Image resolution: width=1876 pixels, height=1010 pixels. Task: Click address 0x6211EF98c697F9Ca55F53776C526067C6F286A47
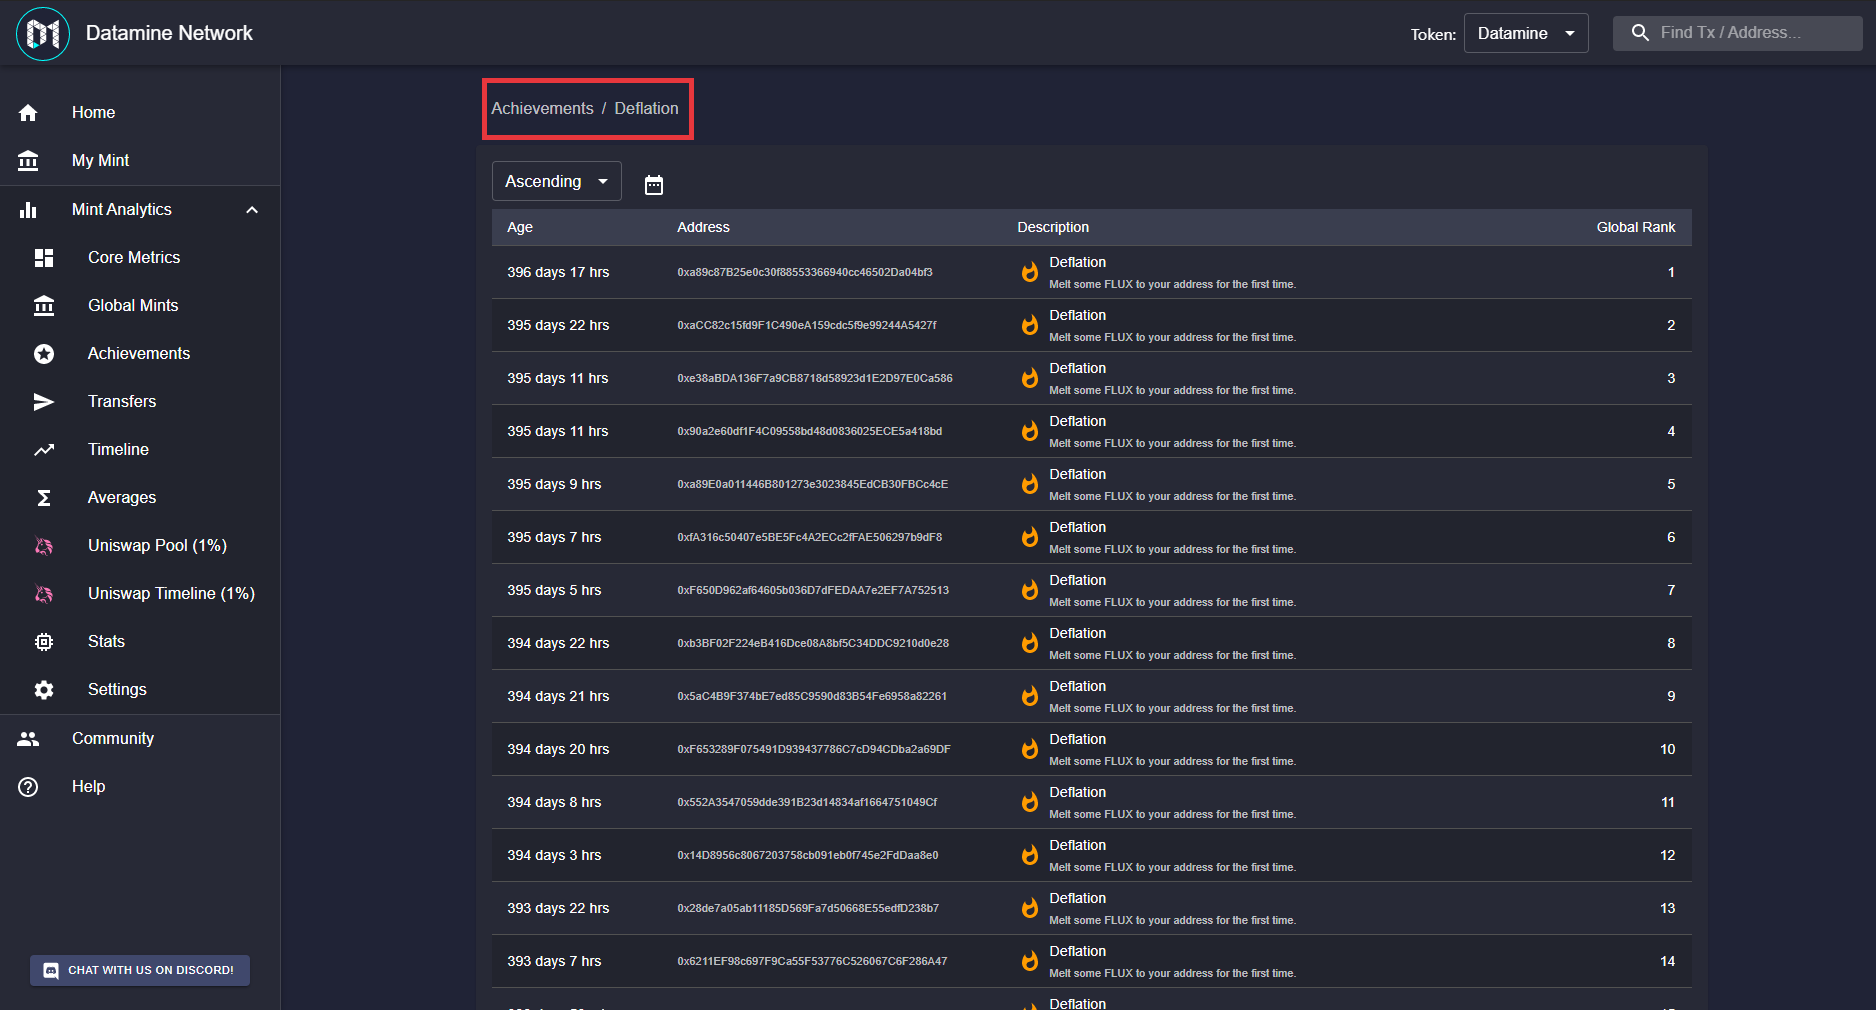click(x=812, y=961)
